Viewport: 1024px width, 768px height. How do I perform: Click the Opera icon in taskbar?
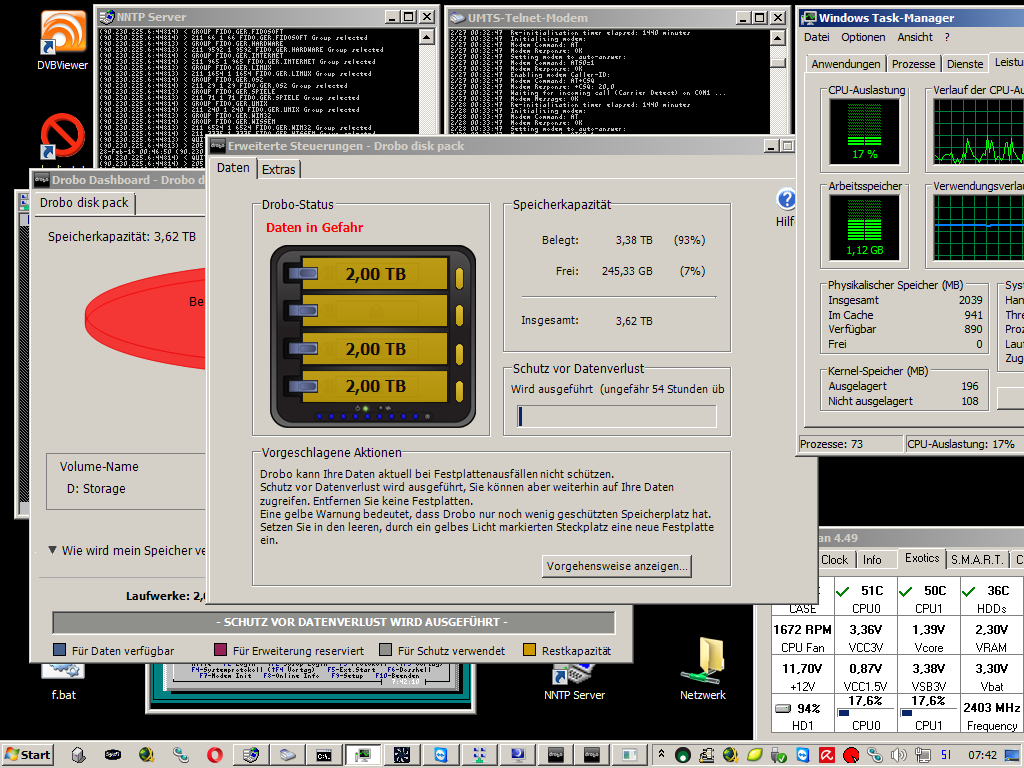pyautogui.click(x=215, y=755)
